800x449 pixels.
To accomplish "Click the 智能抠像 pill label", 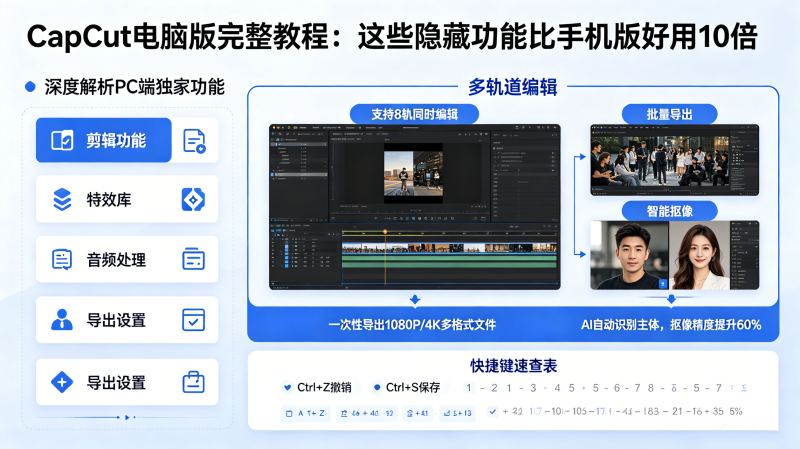I will (669, 211).
